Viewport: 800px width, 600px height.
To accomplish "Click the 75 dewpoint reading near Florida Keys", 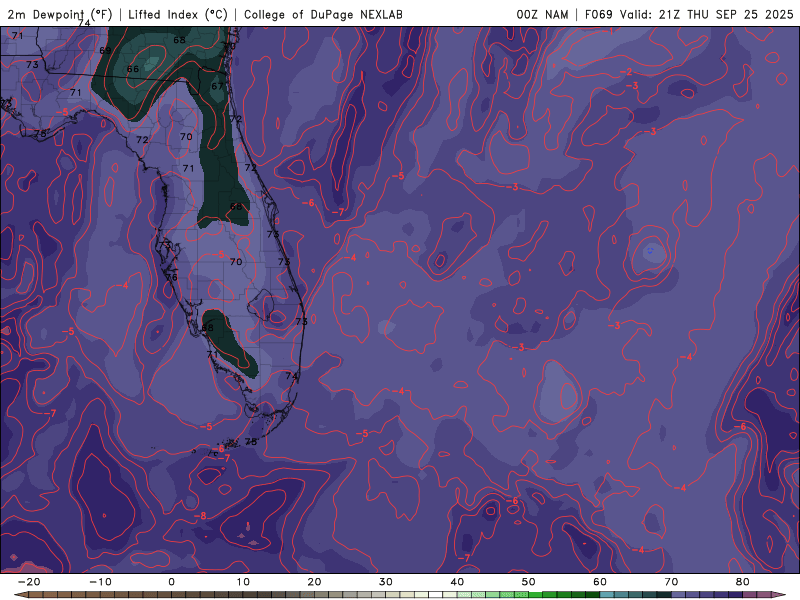I will [251, 442].
